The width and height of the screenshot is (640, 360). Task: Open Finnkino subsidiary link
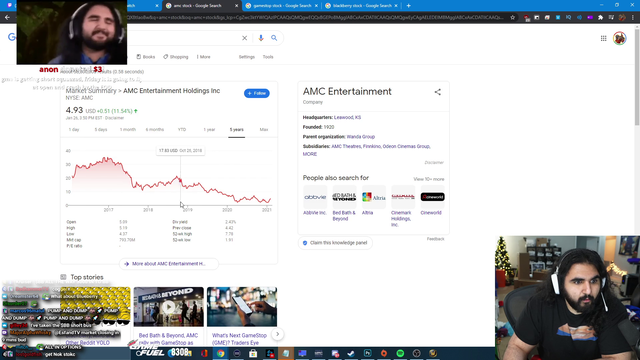pos(371,147)
